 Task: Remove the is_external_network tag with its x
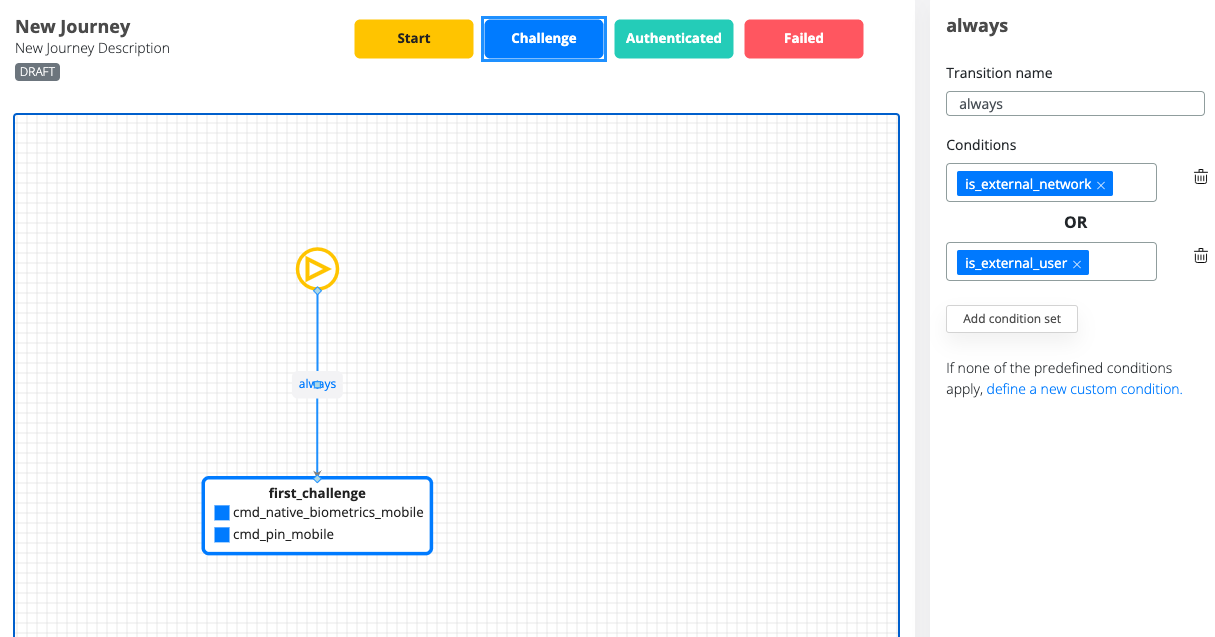click(1101, 185)
